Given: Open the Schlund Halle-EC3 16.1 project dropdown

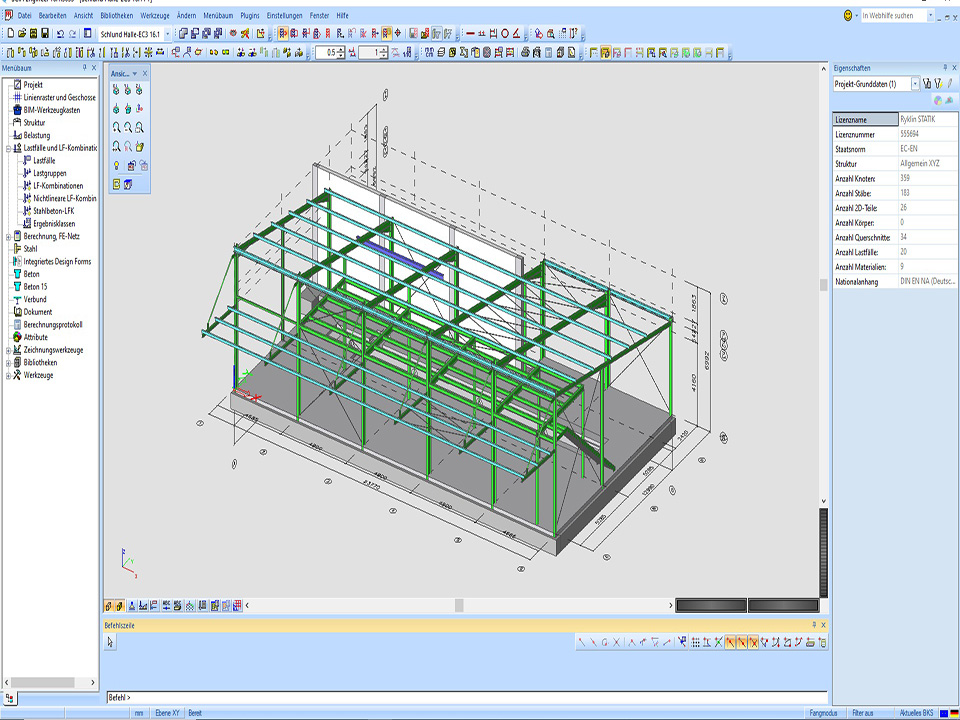Looking at the screenshot, I should pyautogui.click(x=168, y=33).
